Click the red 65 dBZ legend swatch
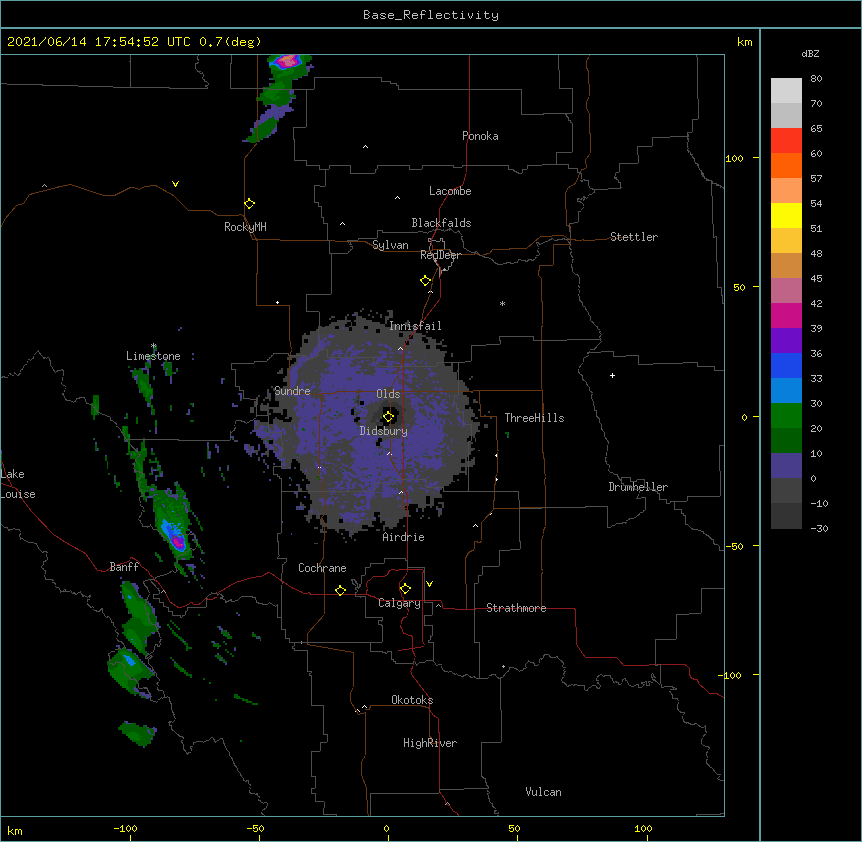This screenshot has width=862, height=842. (786, 140)
